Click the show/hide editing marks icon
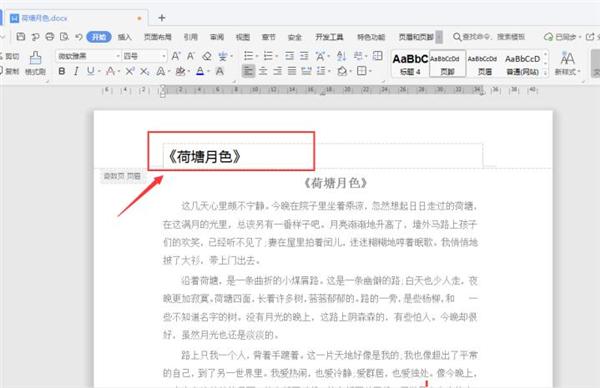 (x=358, y=56)
